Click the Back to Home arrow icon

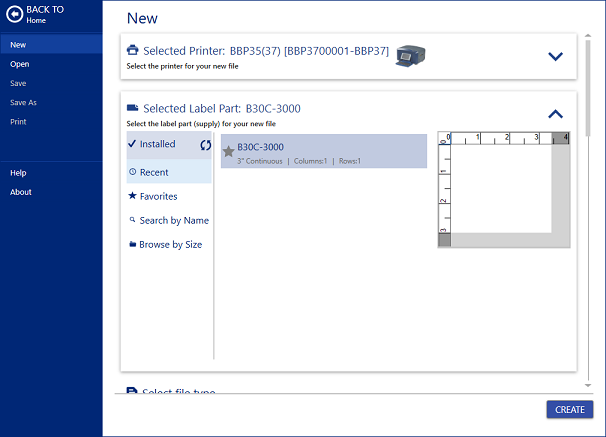pyautogui.click(x=15, y=15)
